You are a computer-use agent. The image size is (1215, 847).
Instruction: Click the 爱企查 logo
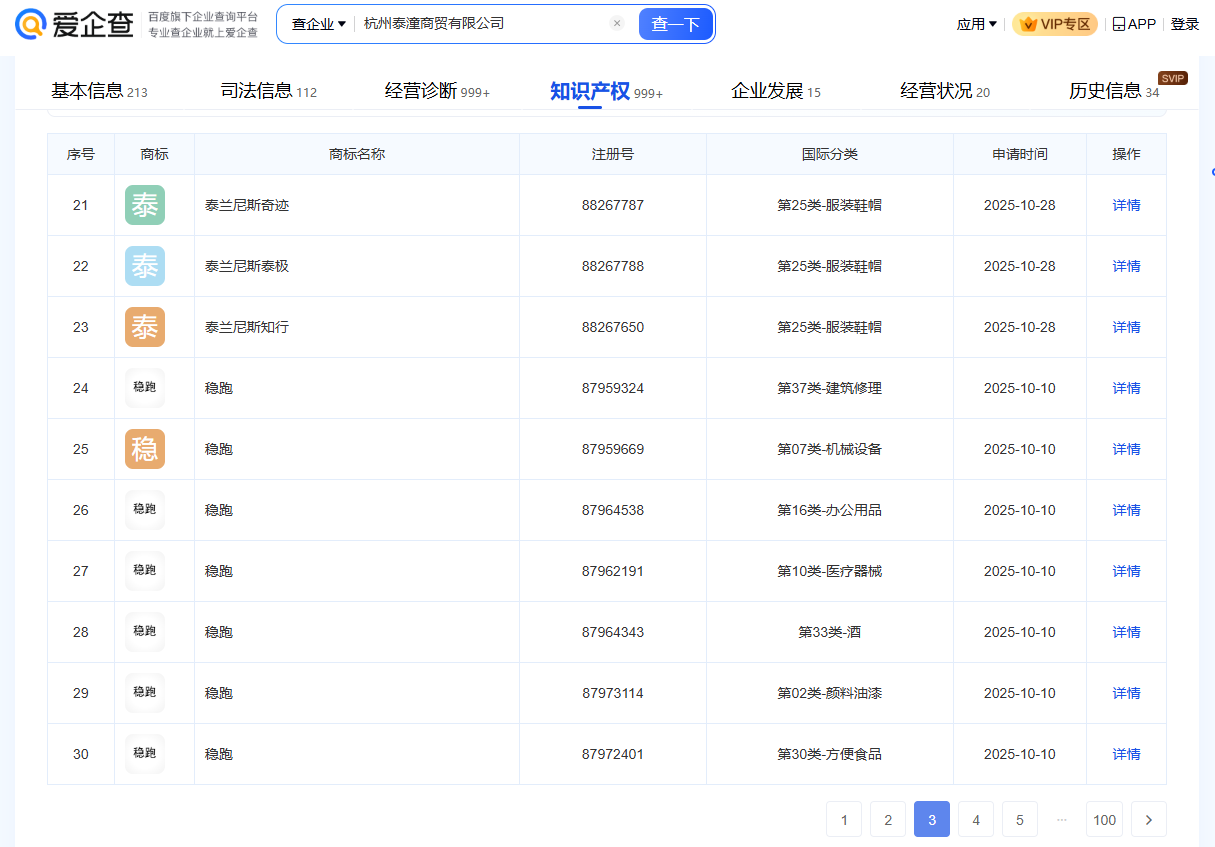click(75, 25)
